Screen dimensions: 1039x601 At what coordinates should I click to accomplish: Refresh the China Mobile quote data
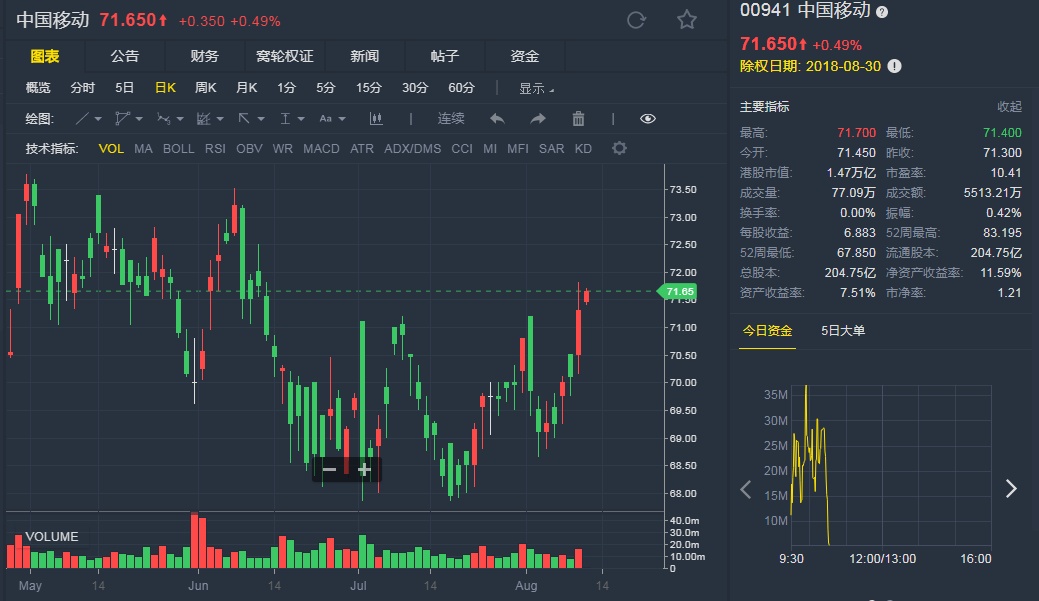coord(636,20)
